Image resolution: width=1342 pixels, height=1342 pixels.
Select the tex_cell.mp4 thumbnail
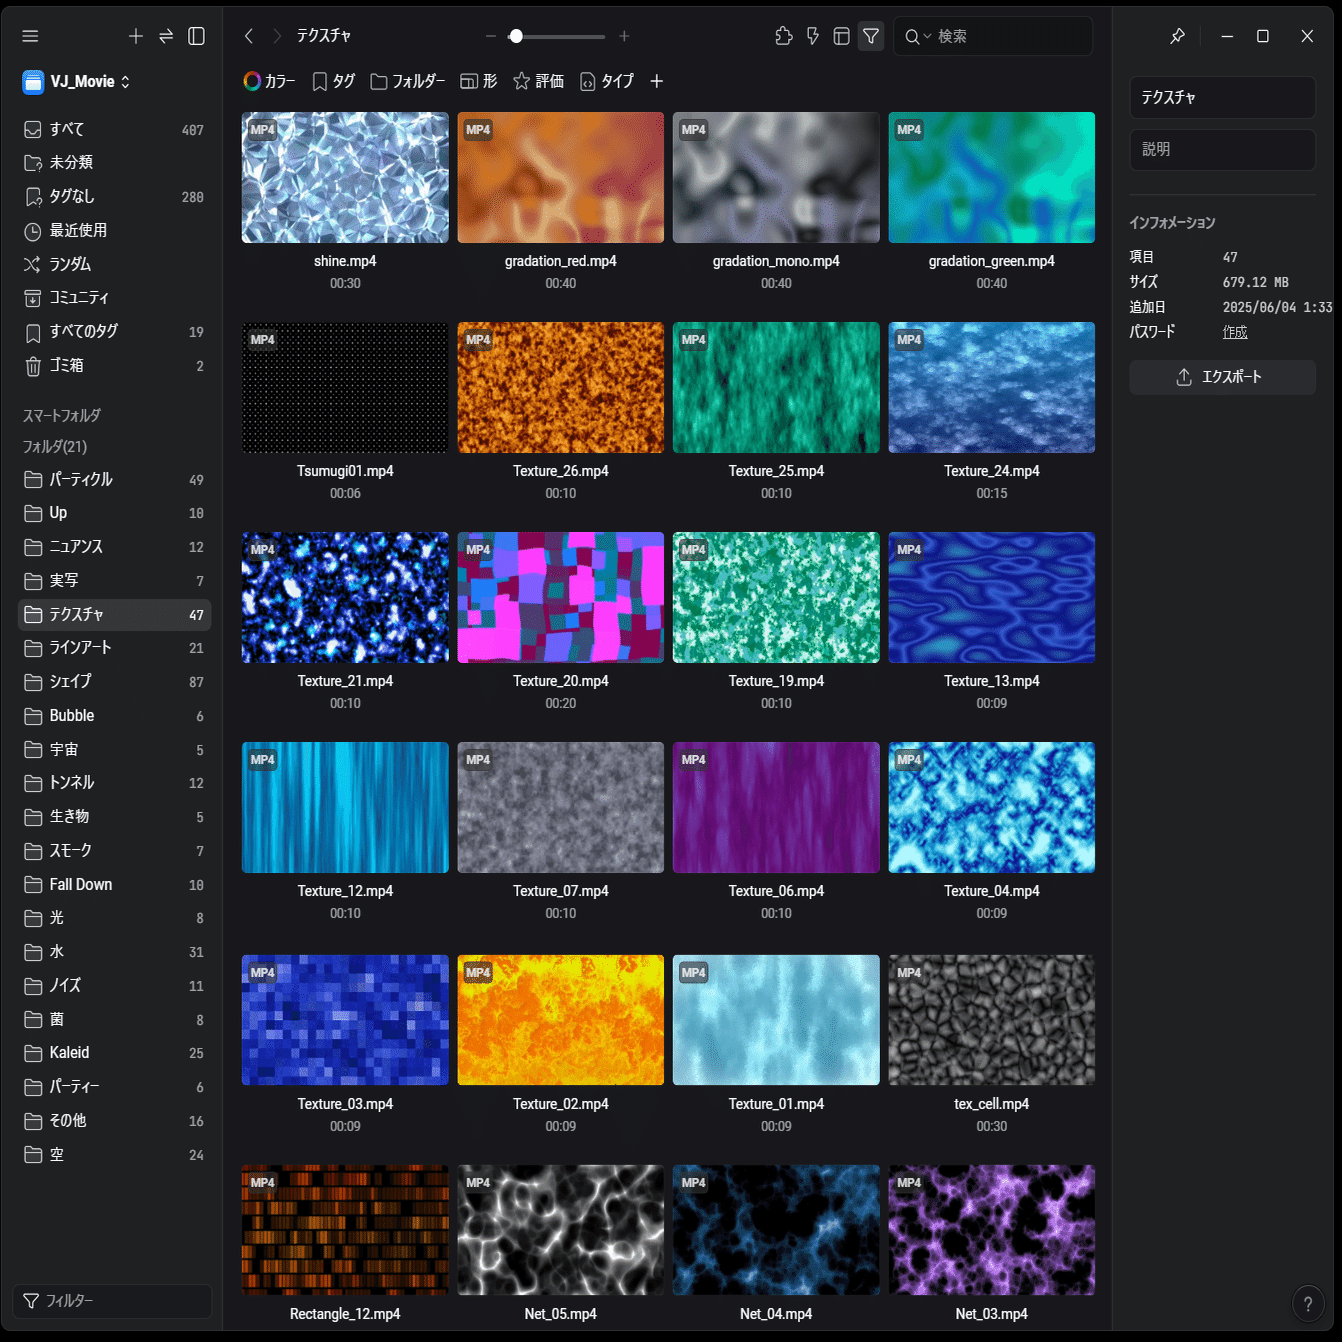point(992,1020)
